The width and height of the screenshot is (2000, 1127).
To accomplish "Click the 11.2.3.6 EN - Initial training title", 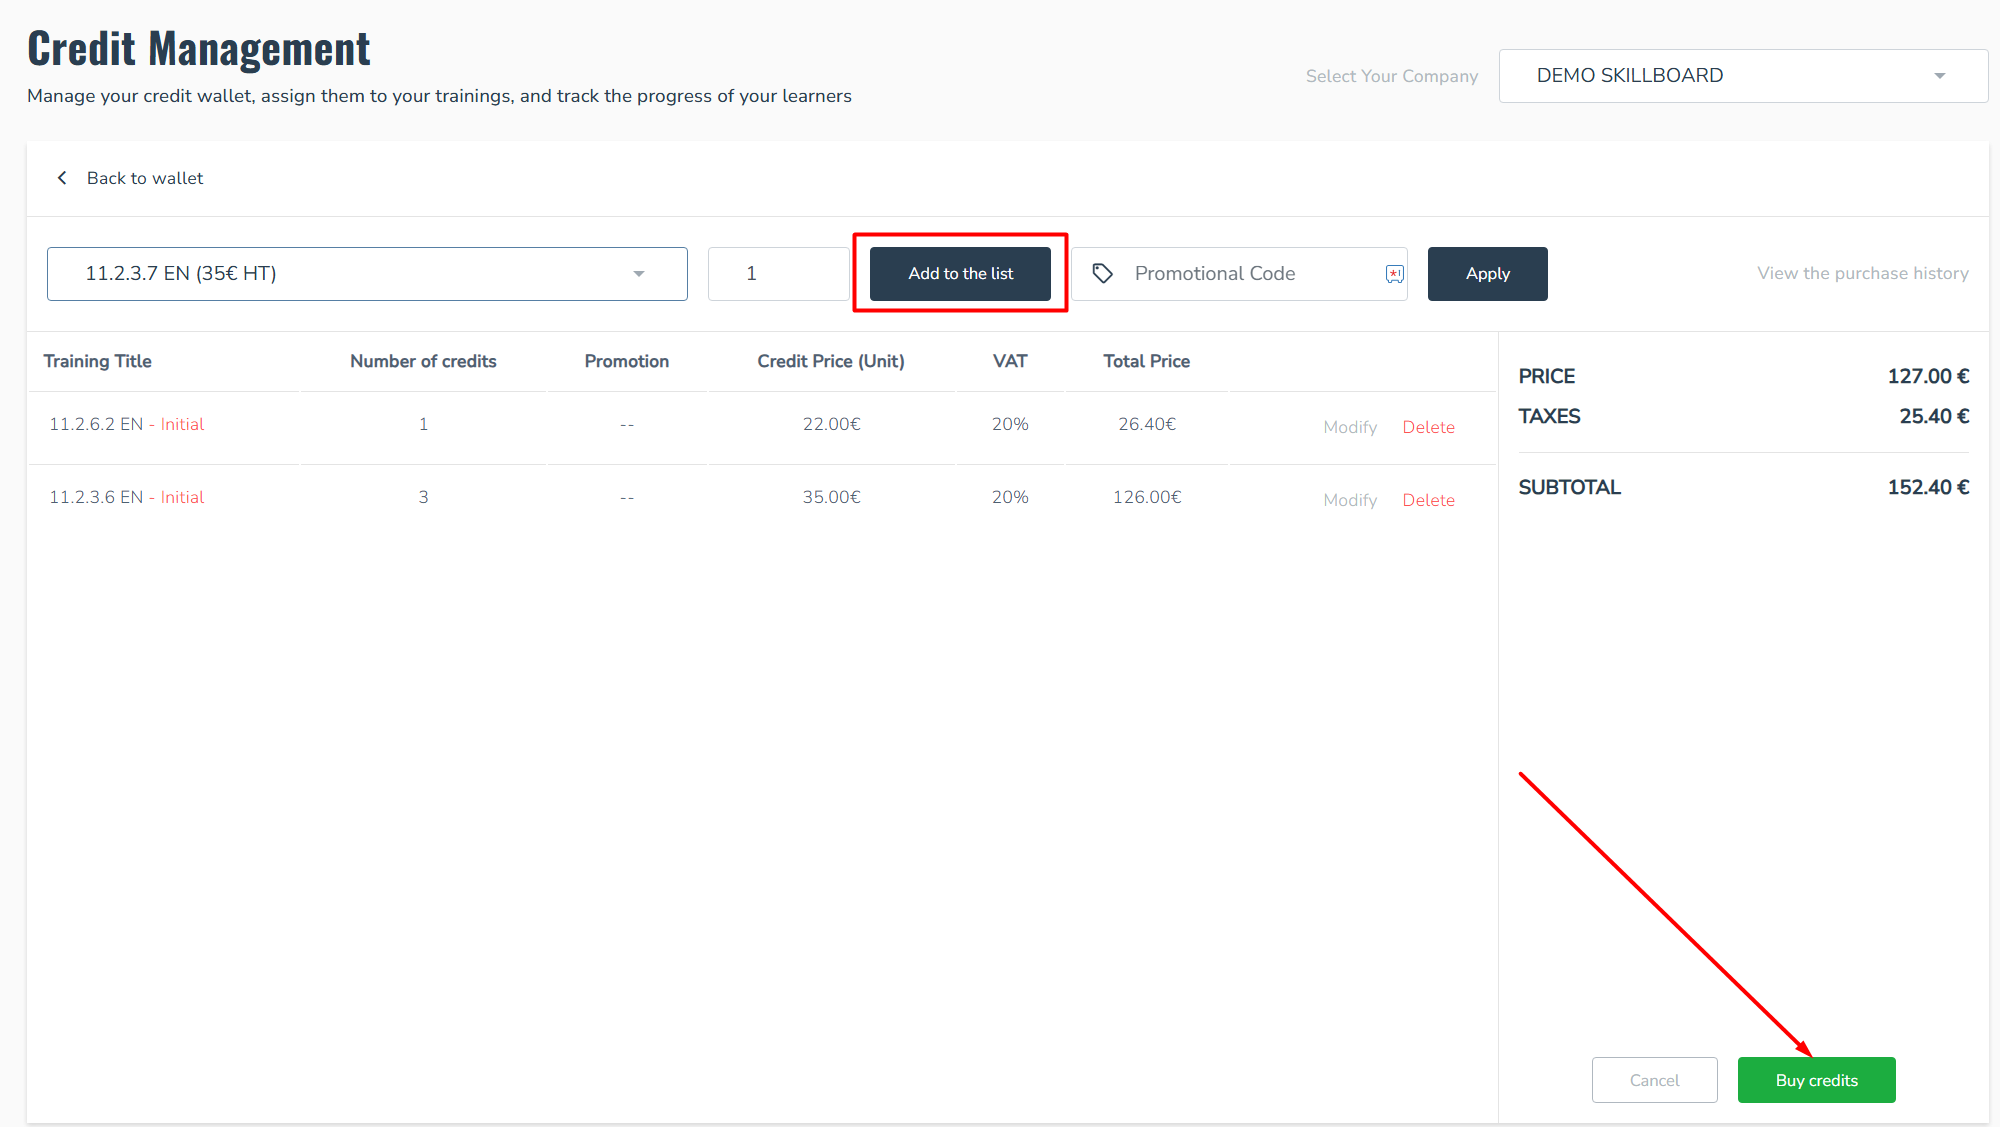I will pos(127,497).
